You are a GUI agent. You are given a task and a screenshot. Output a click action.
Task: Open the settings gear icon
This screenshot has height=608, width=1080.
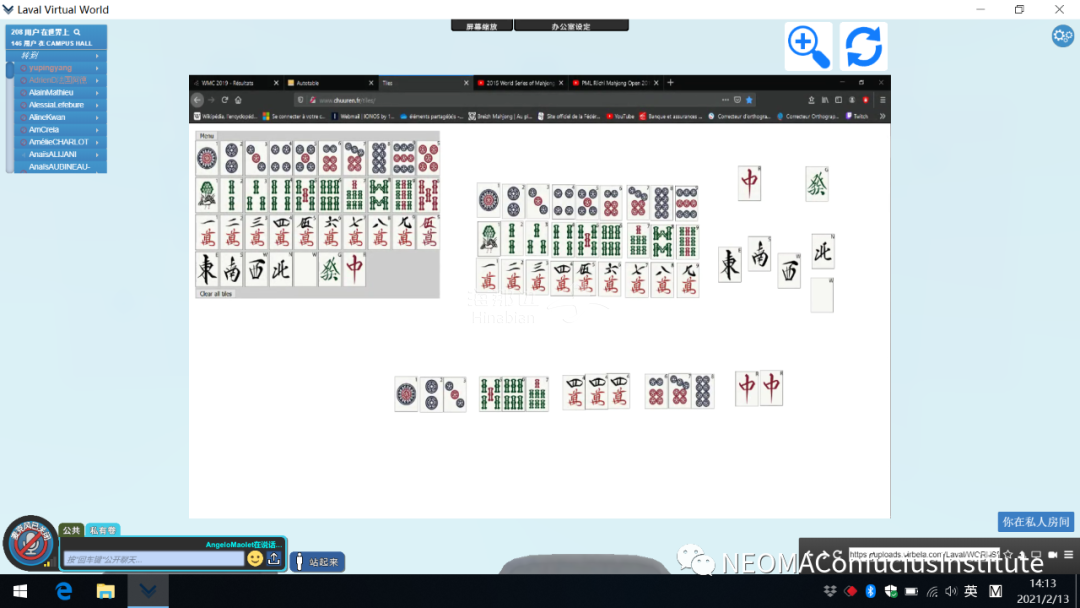pos(1062,36)
